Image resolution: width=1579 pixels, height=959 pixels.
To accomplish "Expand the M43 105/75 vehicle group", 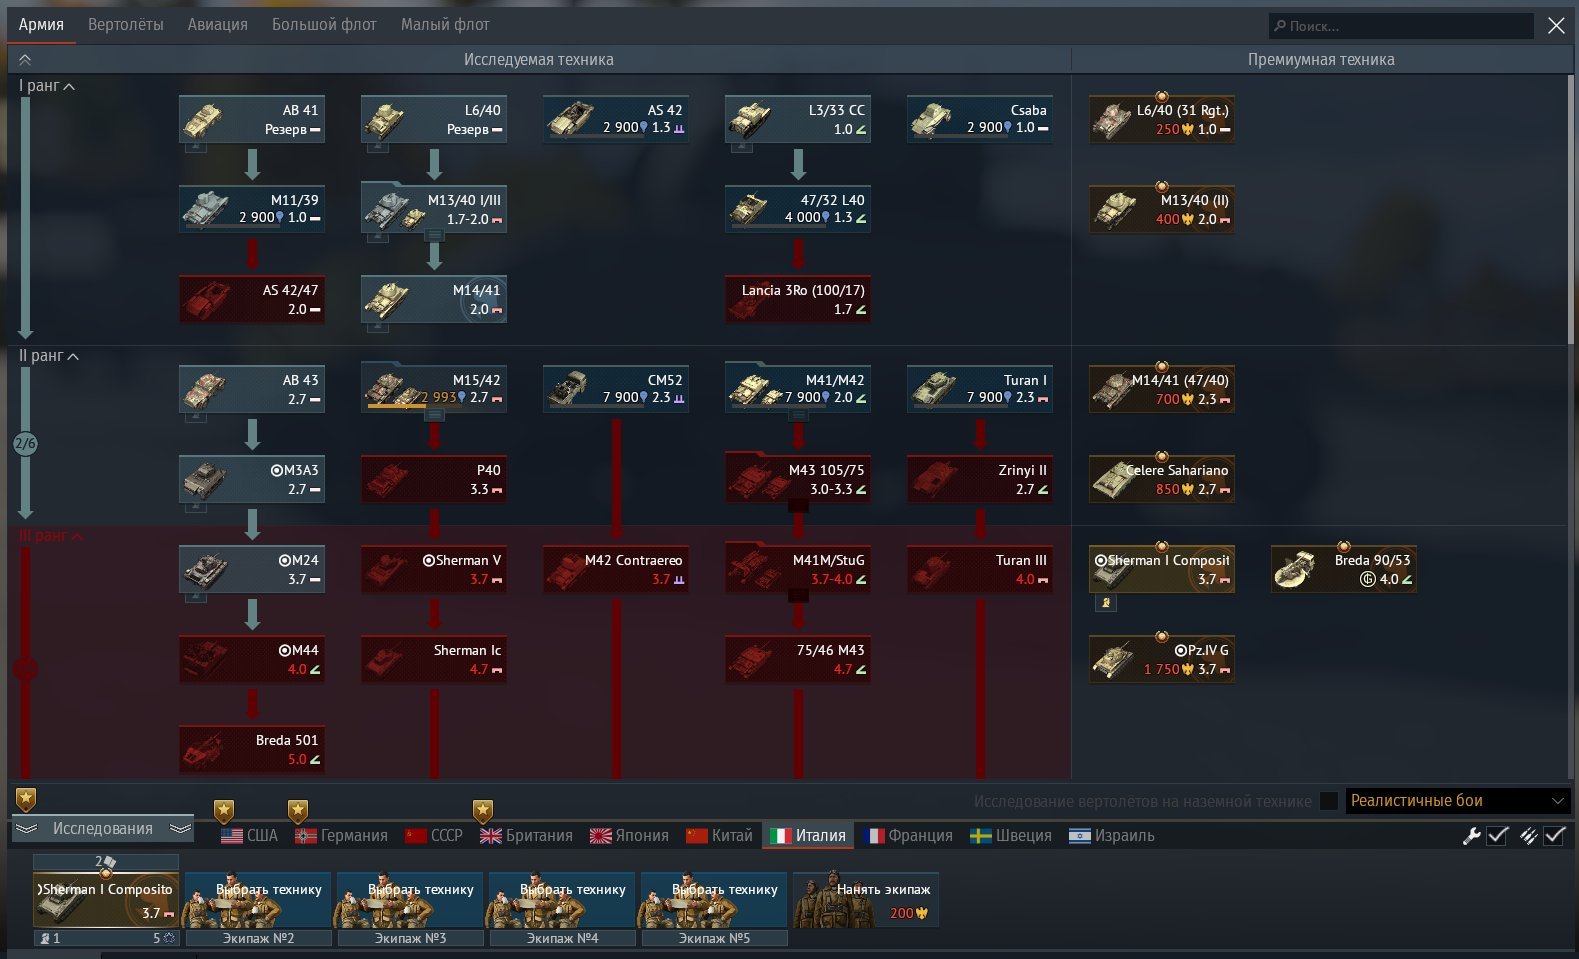I will click(798, 505).
